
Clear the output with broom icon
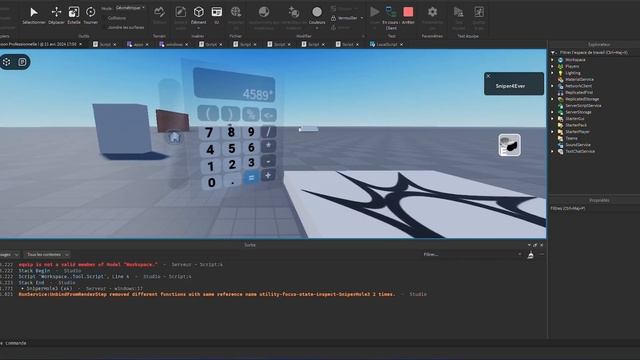coord(531,255)
